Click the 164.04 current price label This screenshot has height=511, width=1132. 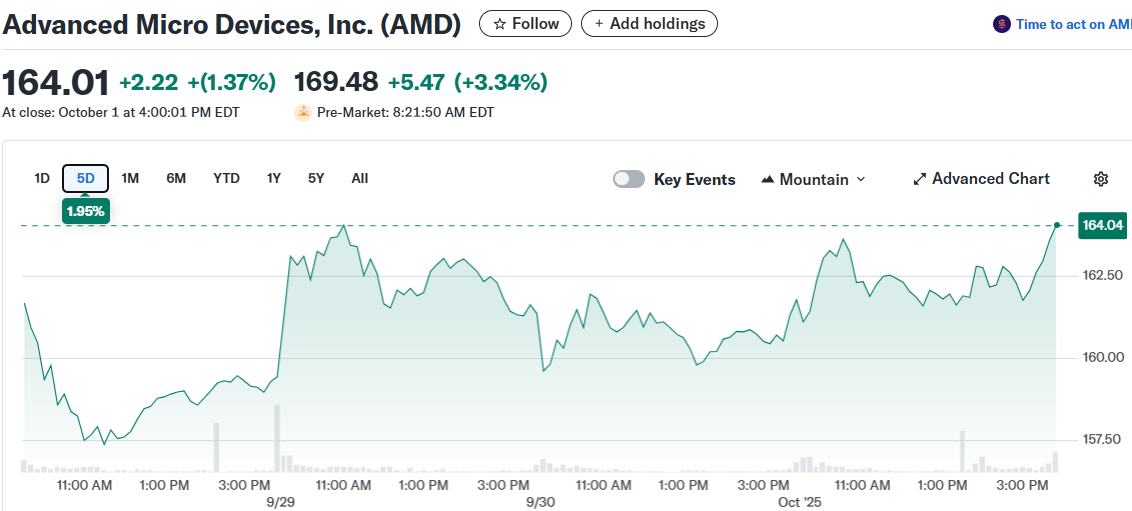tap(1103, 226)
